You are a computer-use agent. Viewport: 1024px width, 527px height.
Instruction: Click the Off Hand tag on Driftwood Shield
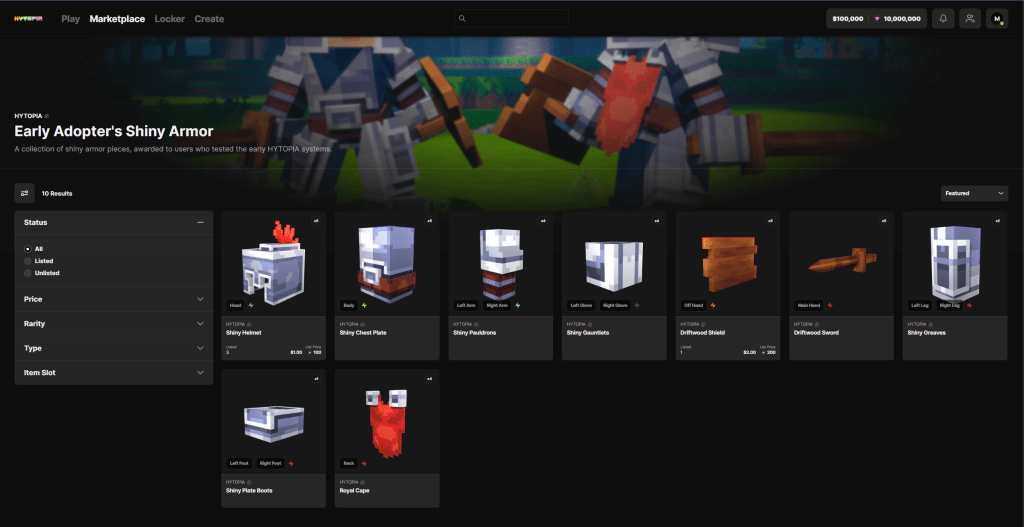[694, 305]
